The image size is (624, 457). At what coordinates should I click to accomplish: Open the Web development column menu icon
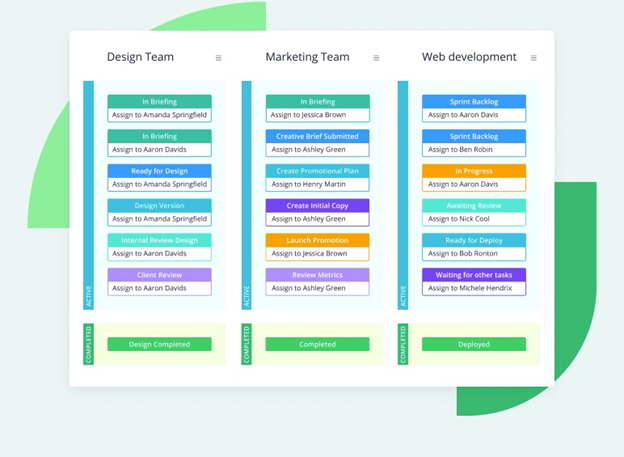[534, 58]
